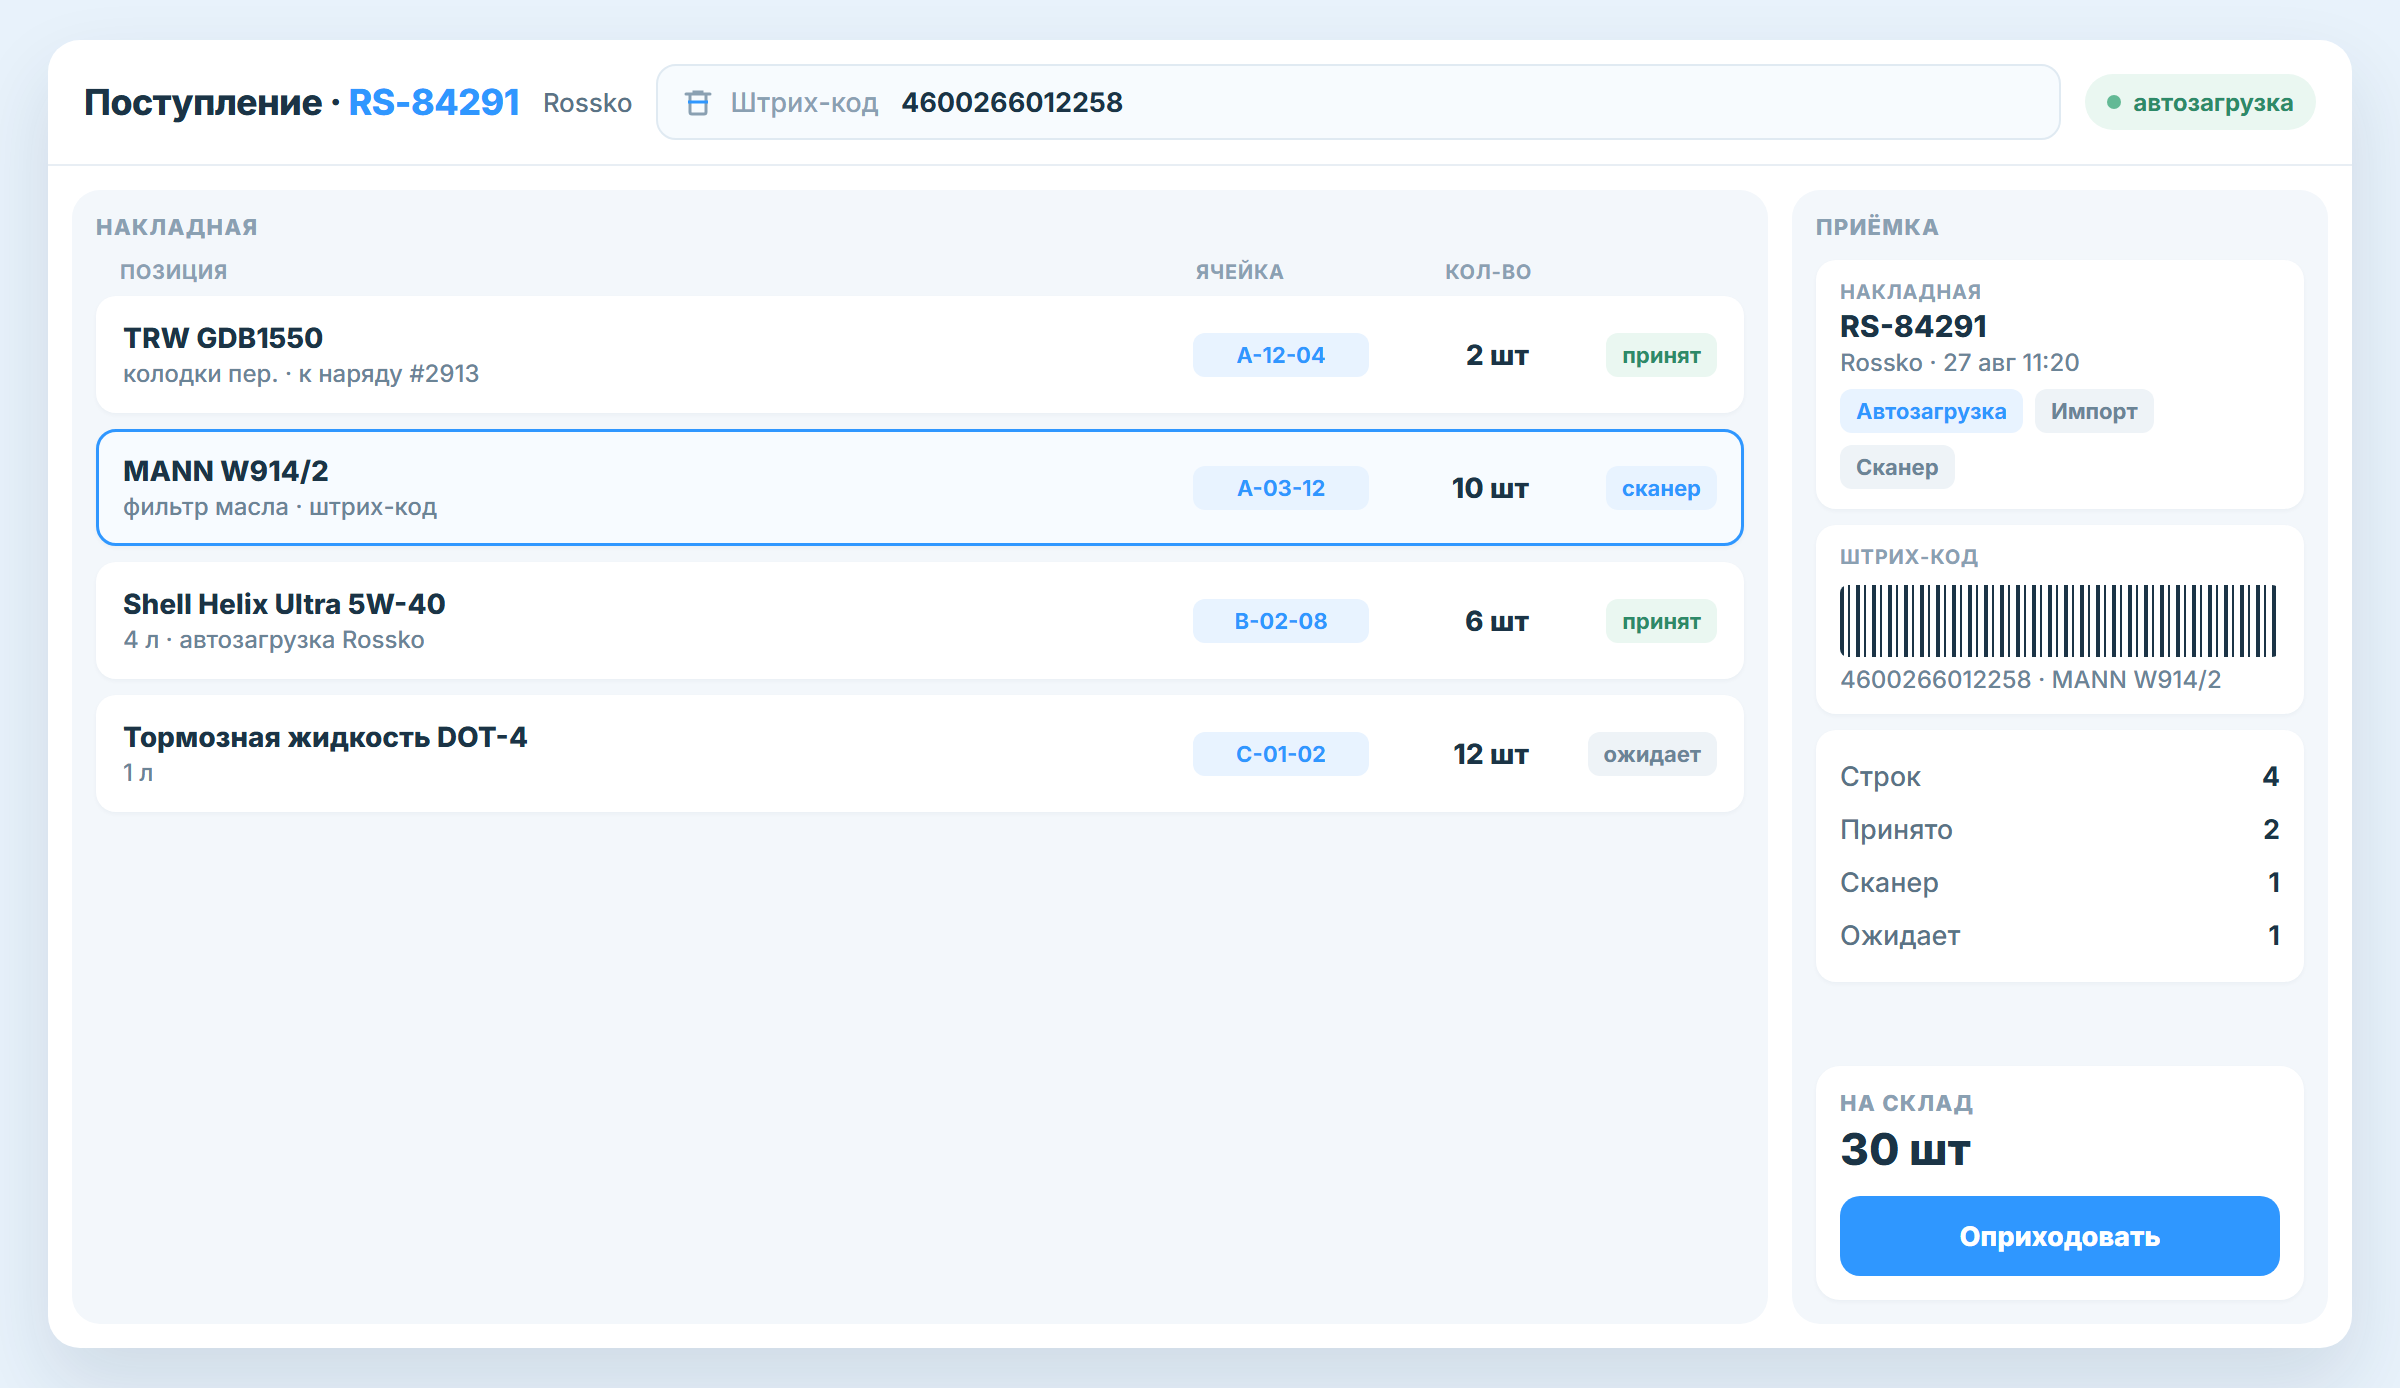Click the Сканер chip in invoice card
Viewport: 2400px width, 1388px height.
point(1897,467)
